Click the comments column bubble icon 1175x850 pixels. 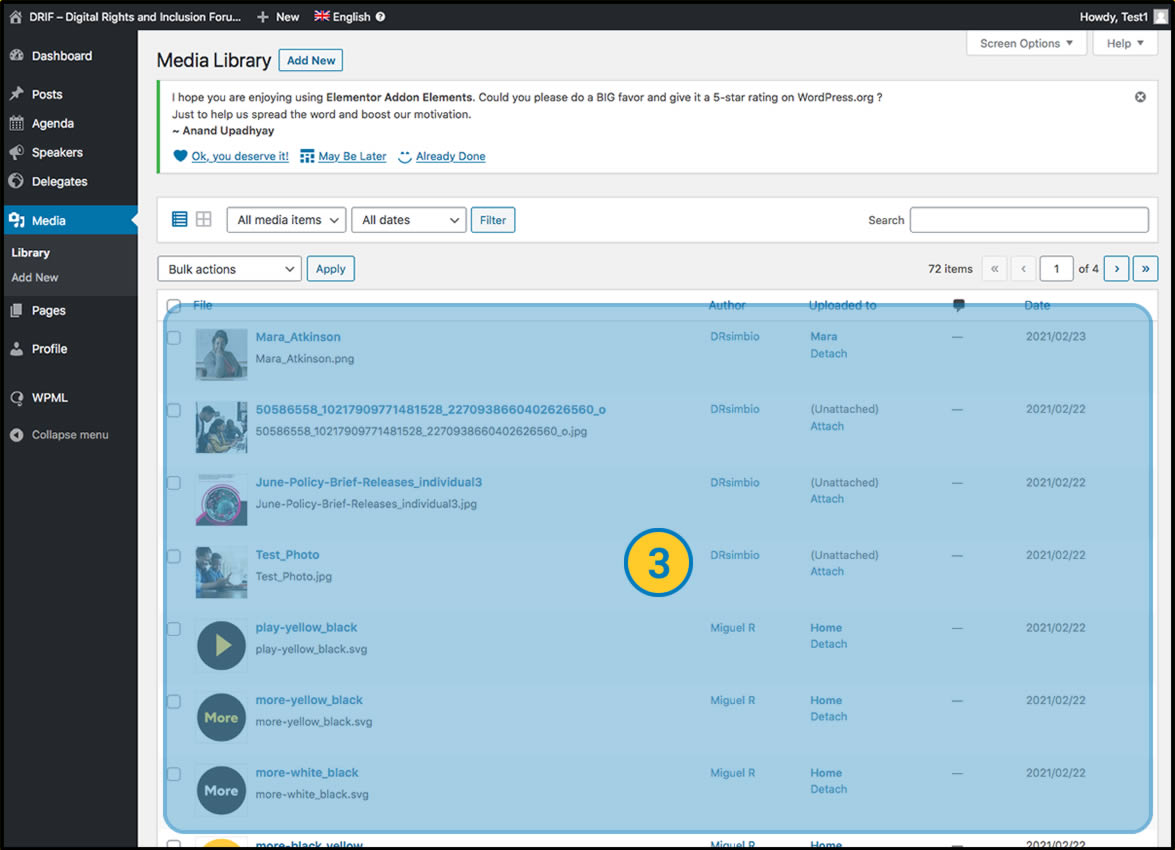point(958,305)
